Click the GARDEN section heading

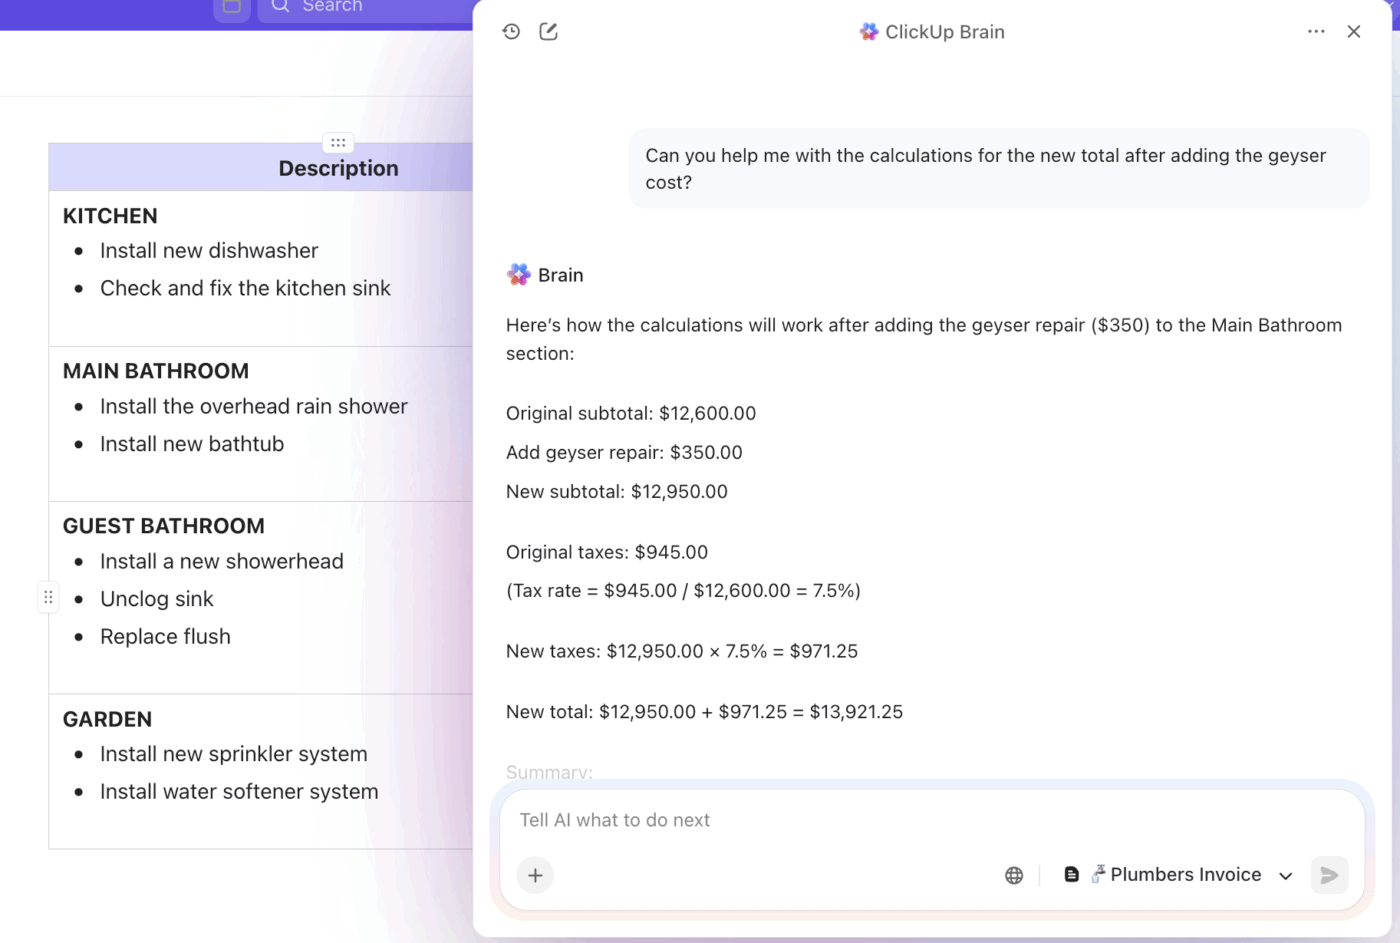click(x=107, y=720)
